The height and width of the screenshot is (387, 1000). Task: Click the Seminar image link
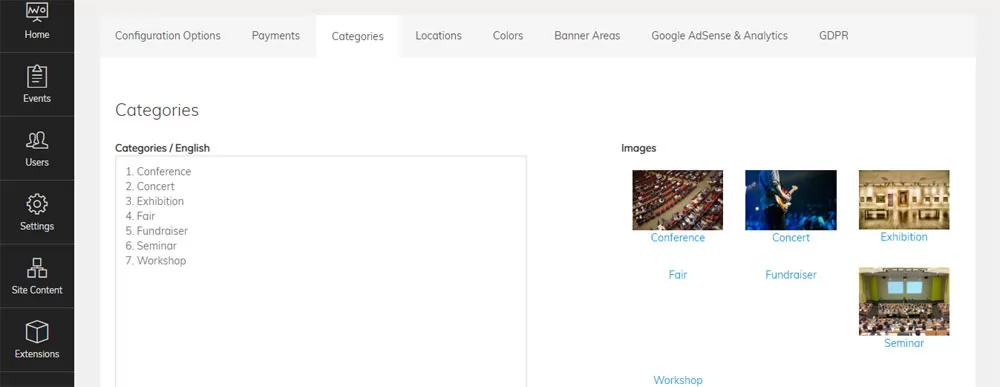(x=904, y=343)
